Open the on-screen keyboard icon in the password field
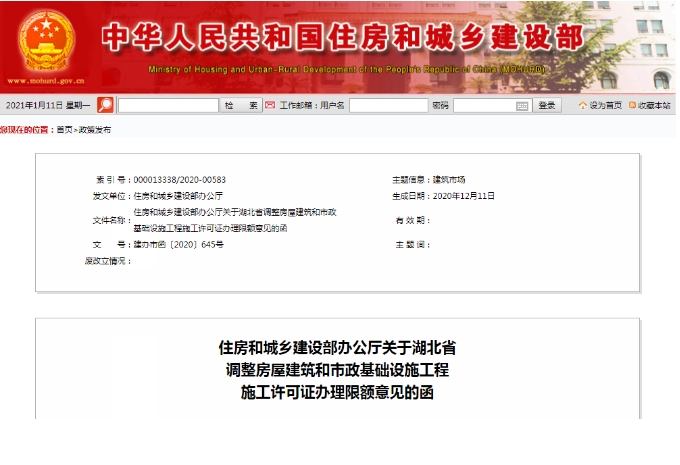Viewport: 680px width, 465px height. click(522, 106)
